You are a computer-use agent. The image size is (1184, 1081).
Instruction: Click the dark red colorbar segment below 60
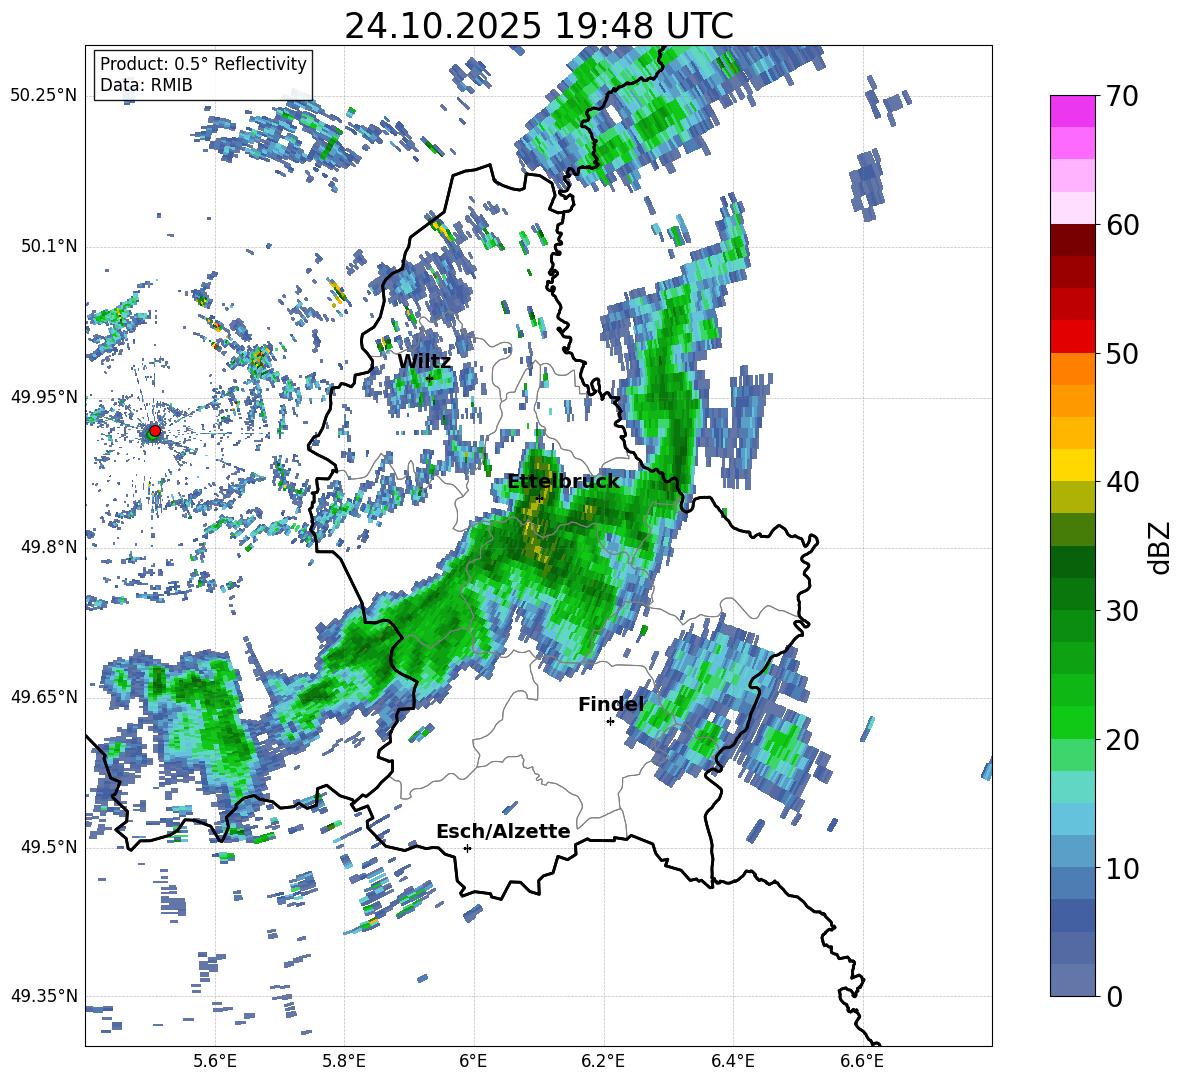coord(1072,240)
